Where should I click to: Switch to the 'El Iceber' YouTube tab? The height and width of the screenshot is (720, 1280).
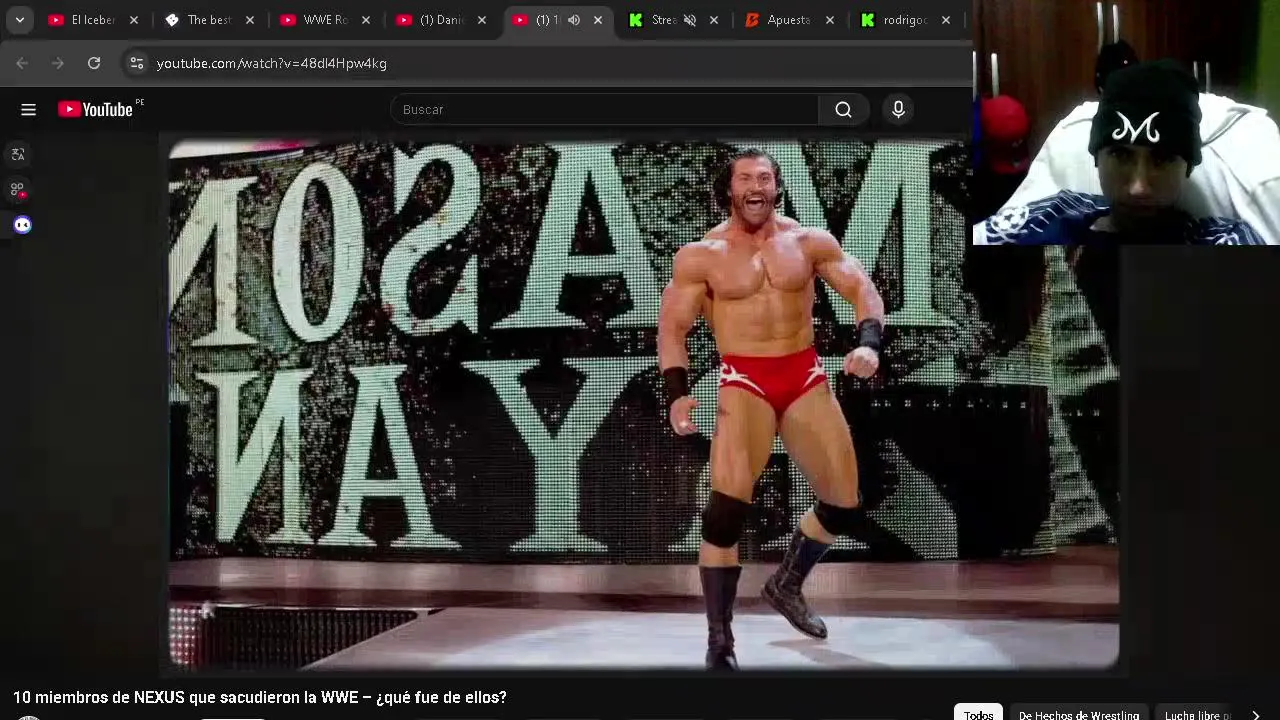tap(82, 20)
